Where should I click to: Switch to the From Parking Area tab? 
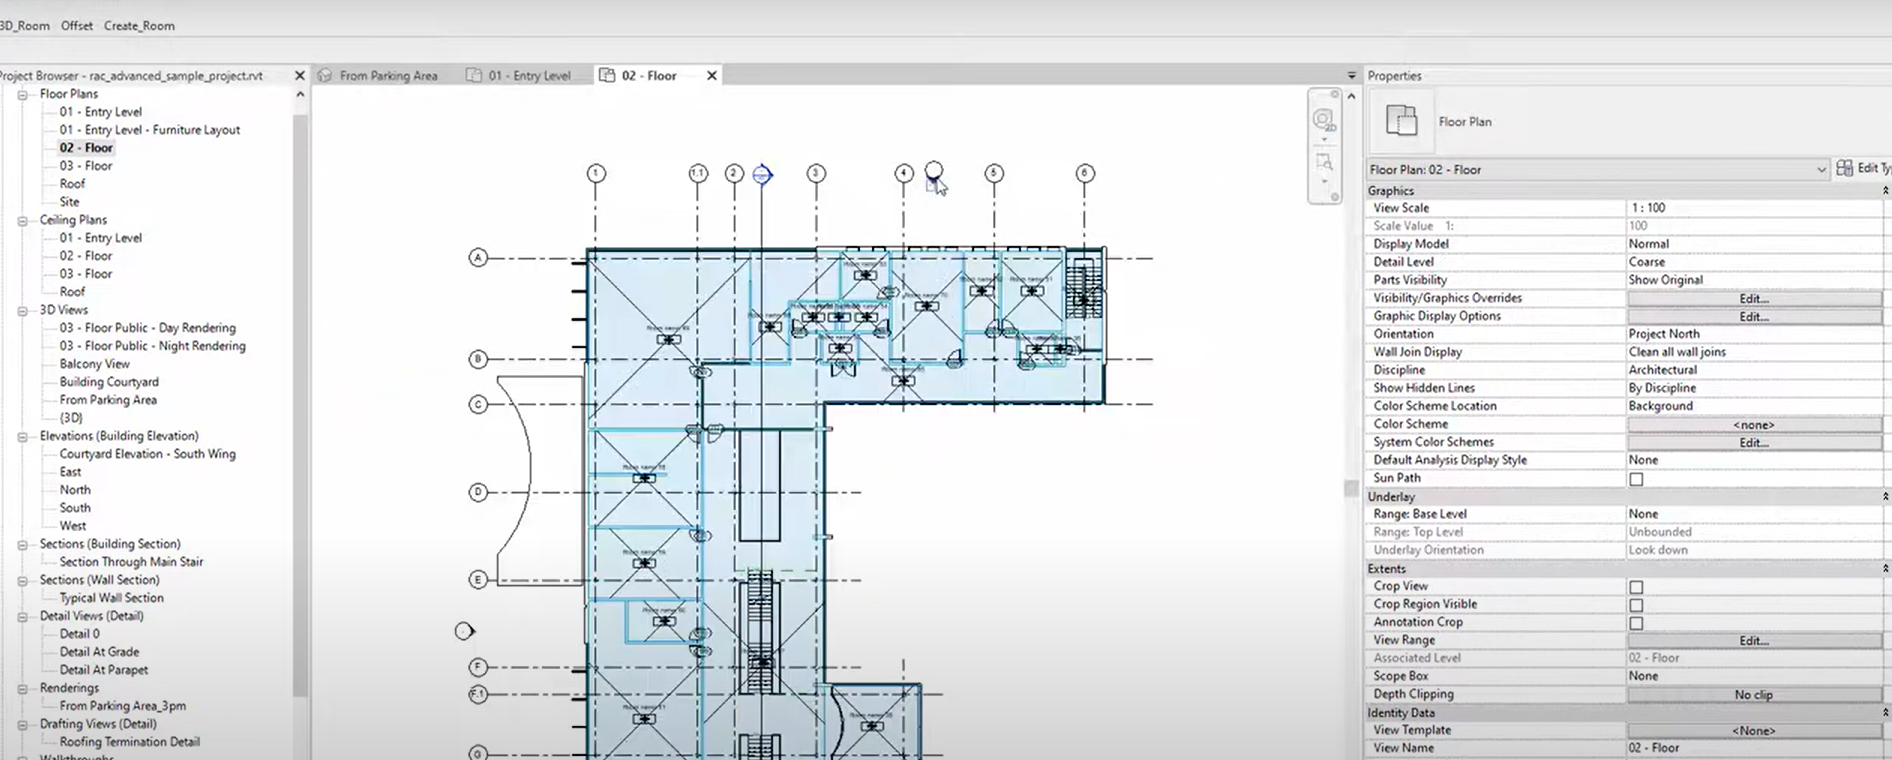(387, 76)
